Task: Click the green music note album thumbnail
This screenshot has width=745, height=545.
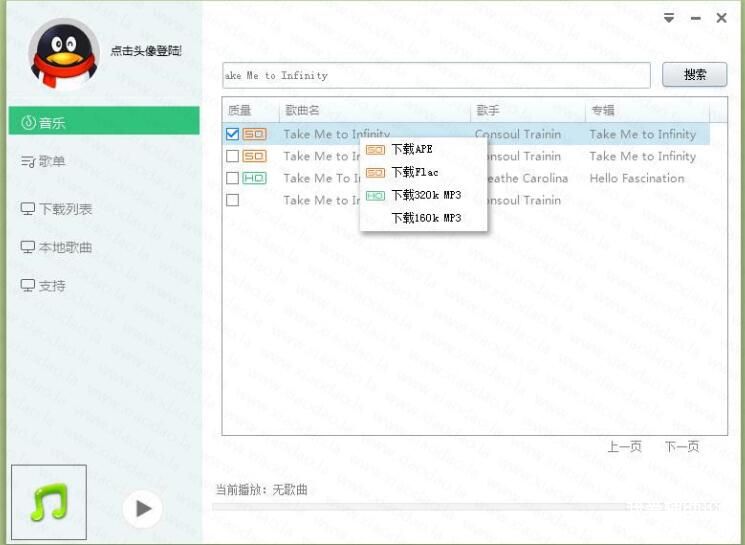Action: click(49, 502)
